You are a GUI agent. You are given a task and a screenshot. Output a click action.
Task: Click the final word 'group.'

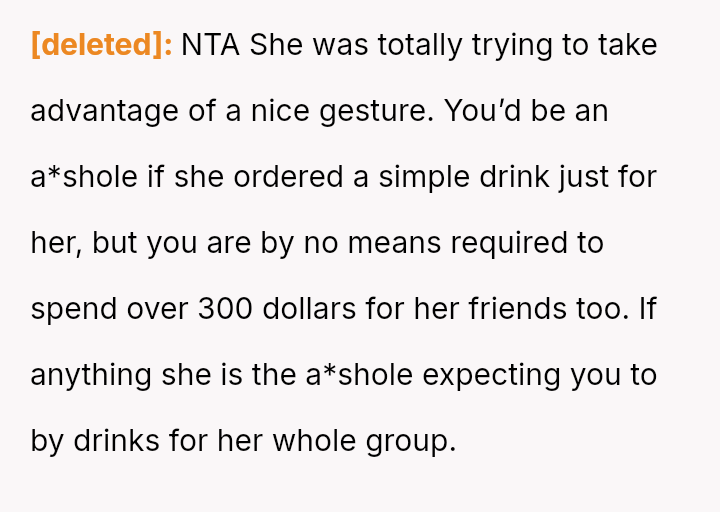click(412, 441)
